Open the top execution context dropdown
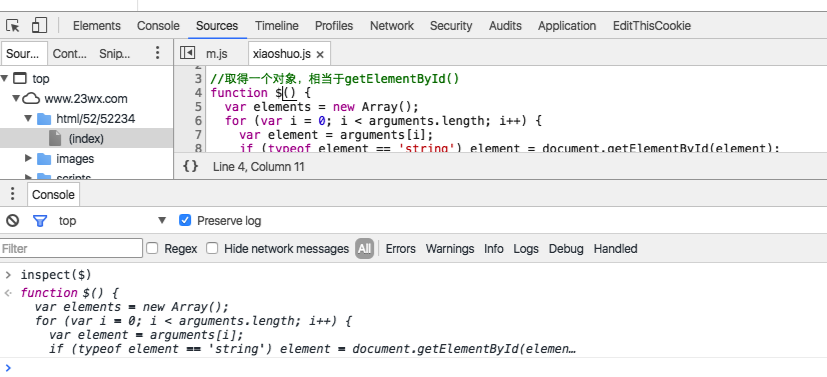The image size is (827, 377). [112, 220]
